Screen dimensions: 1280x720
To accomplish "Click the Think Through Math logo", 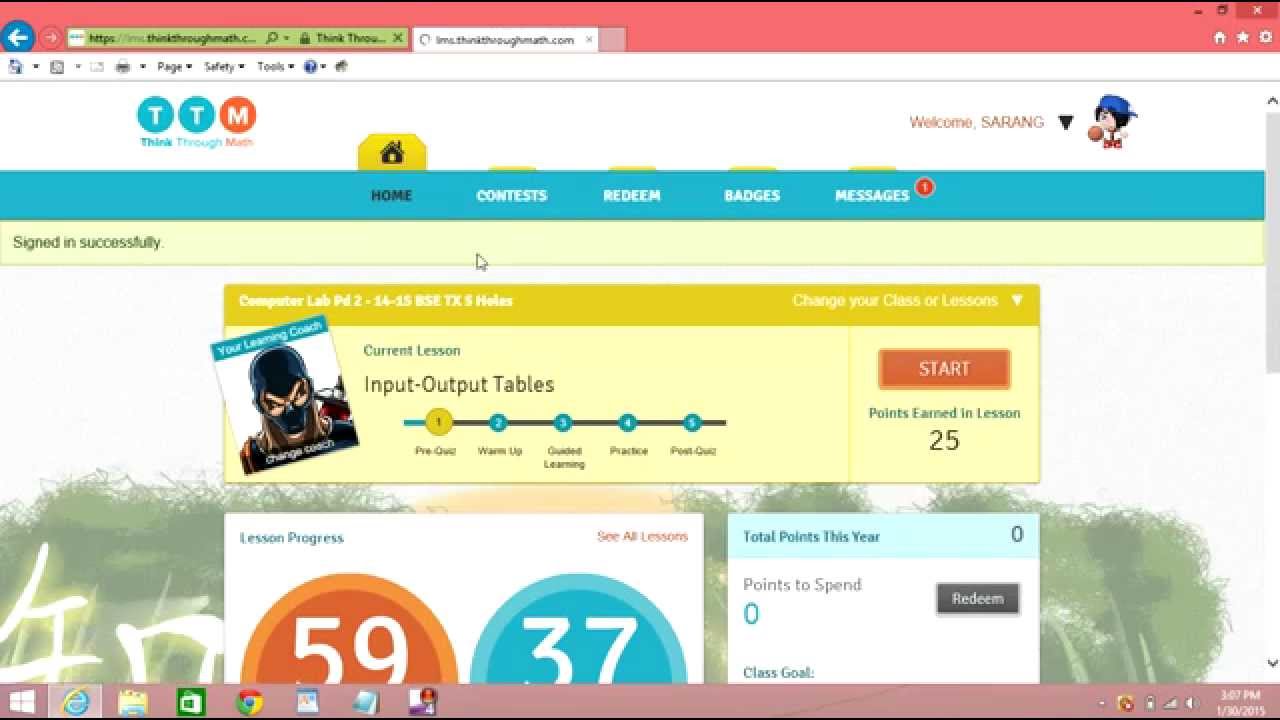I will 197,122.
